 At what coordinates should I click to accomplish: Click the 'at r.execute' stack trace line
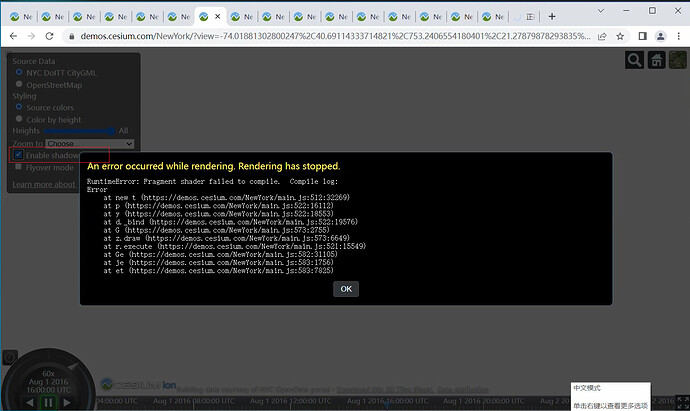(x=235, y=246)
